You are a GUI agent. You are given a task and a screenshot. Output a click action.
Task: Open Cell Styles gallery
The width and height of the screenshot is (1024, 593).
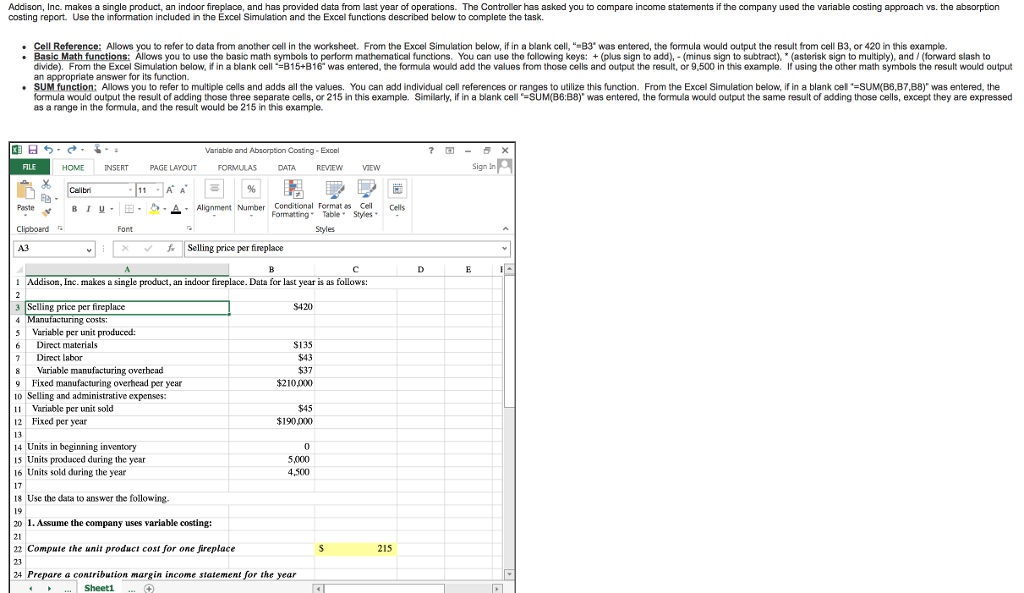pos(367,191)
